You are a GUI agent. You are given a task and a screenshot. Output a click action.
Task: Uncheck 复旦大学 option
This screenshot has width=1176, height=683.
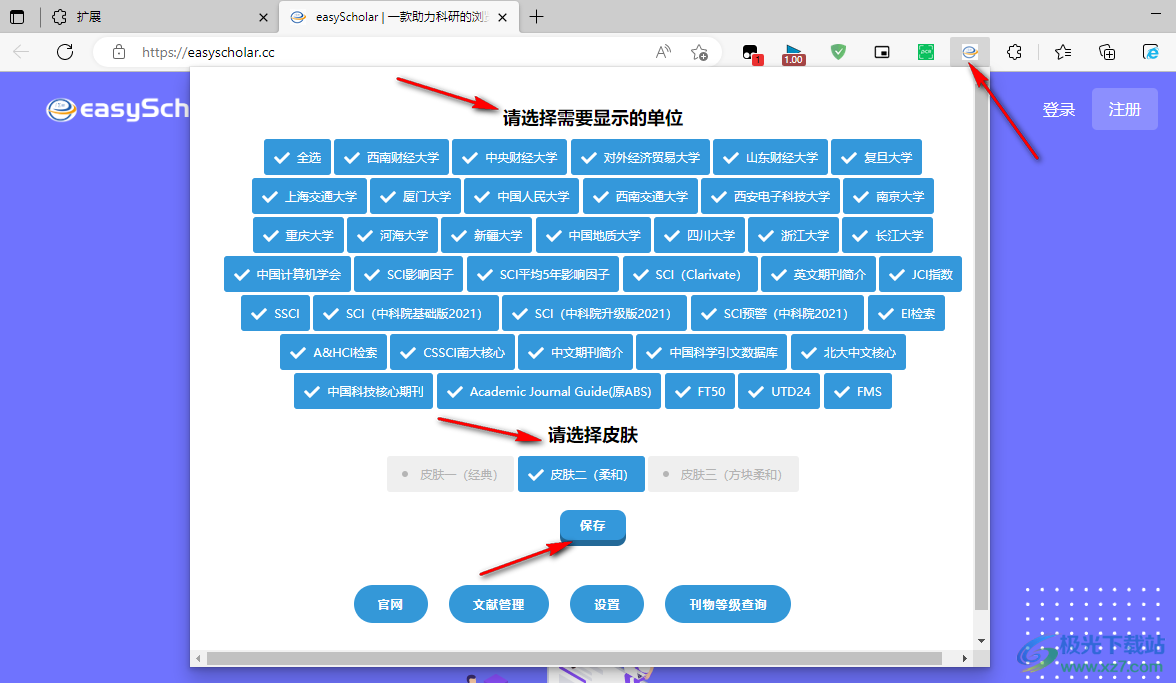(x=876, y=157)
